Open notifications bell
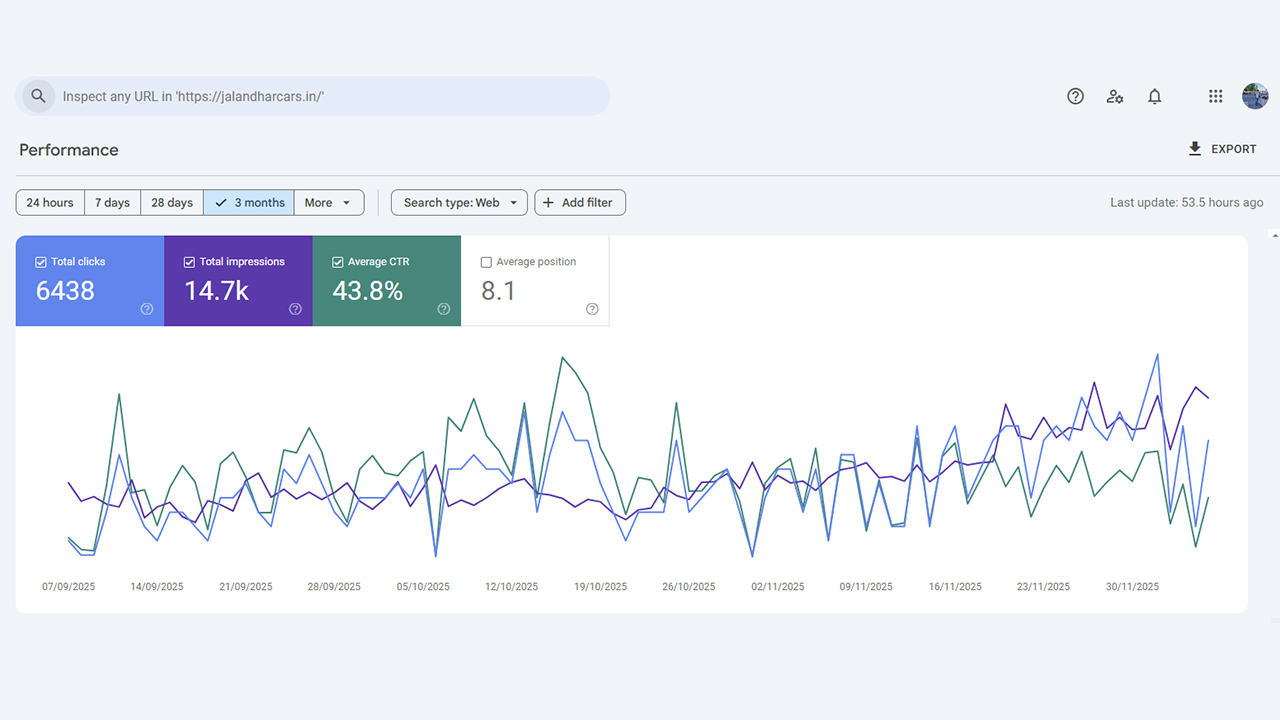Screen dimensions: 1280x720 click(x=1155, y=96)
